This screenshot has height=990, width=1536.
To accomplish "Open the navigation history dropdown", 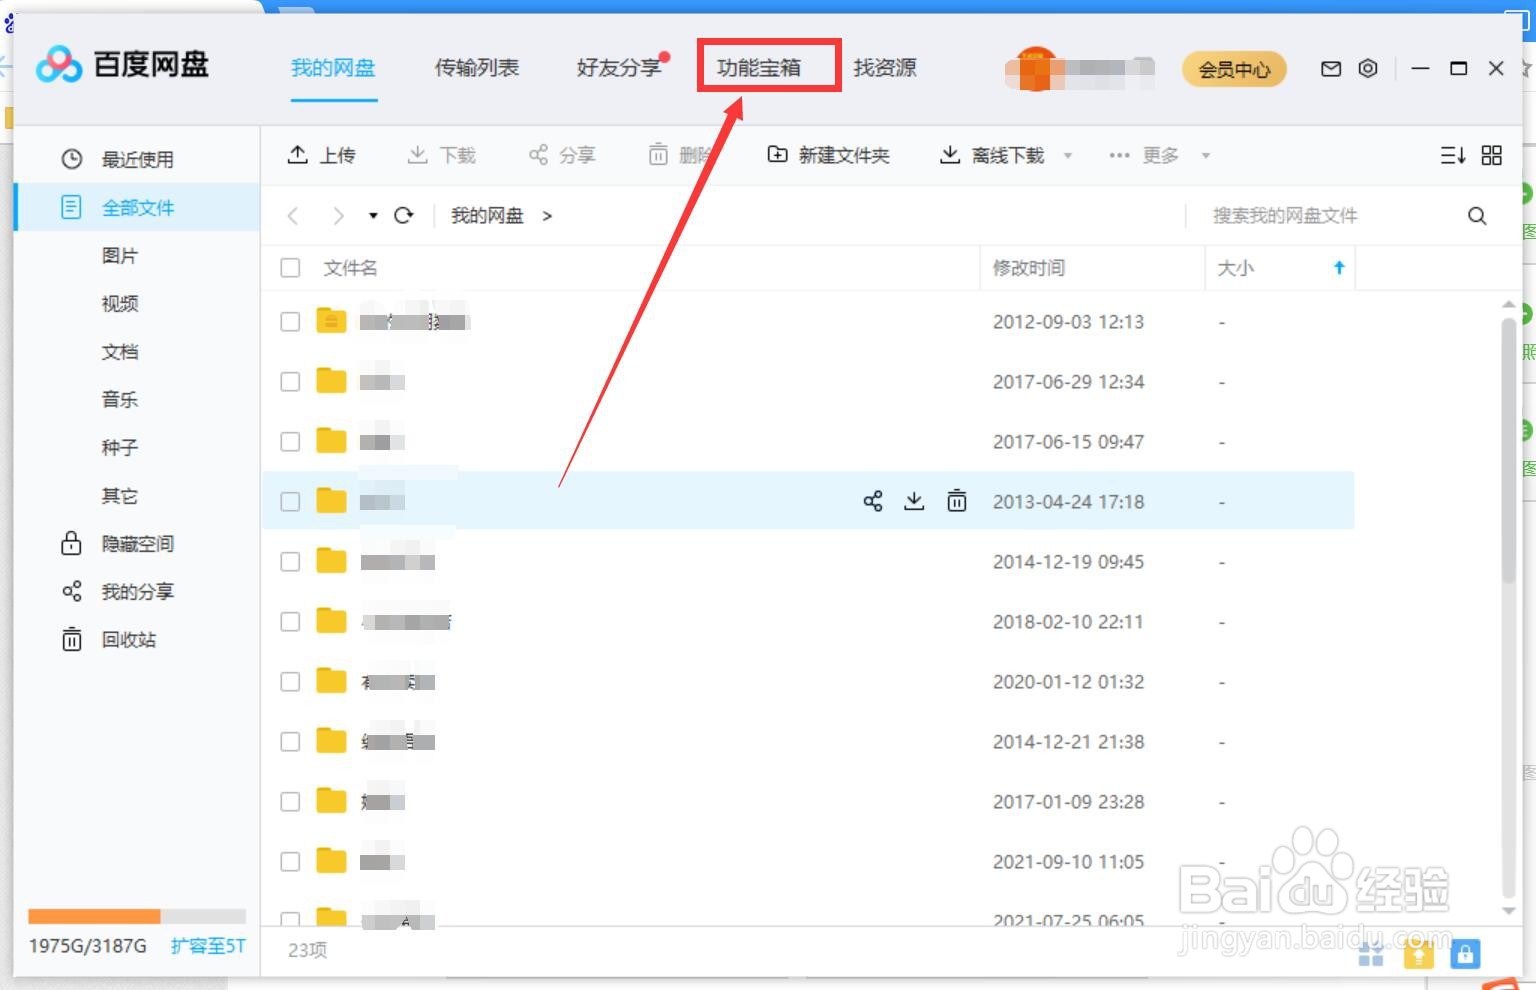I will click(x=373, y=216).
